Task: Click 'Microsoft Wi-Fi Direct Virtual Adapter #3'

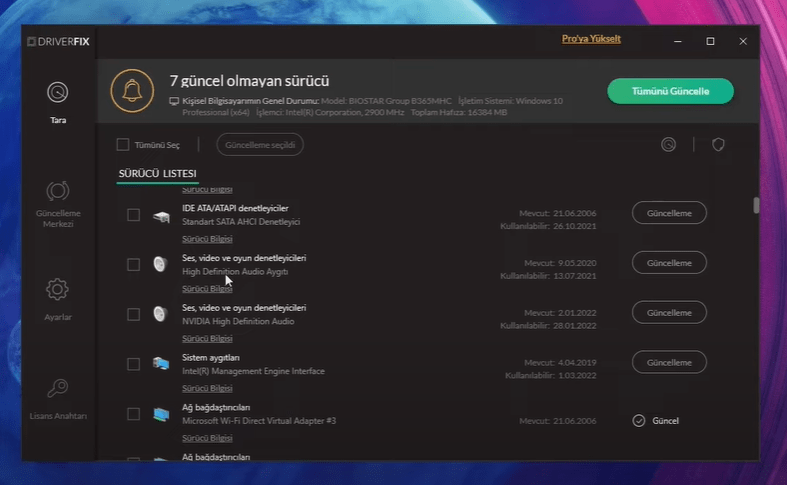Action: pyautogui.click(x=259, y=421)
